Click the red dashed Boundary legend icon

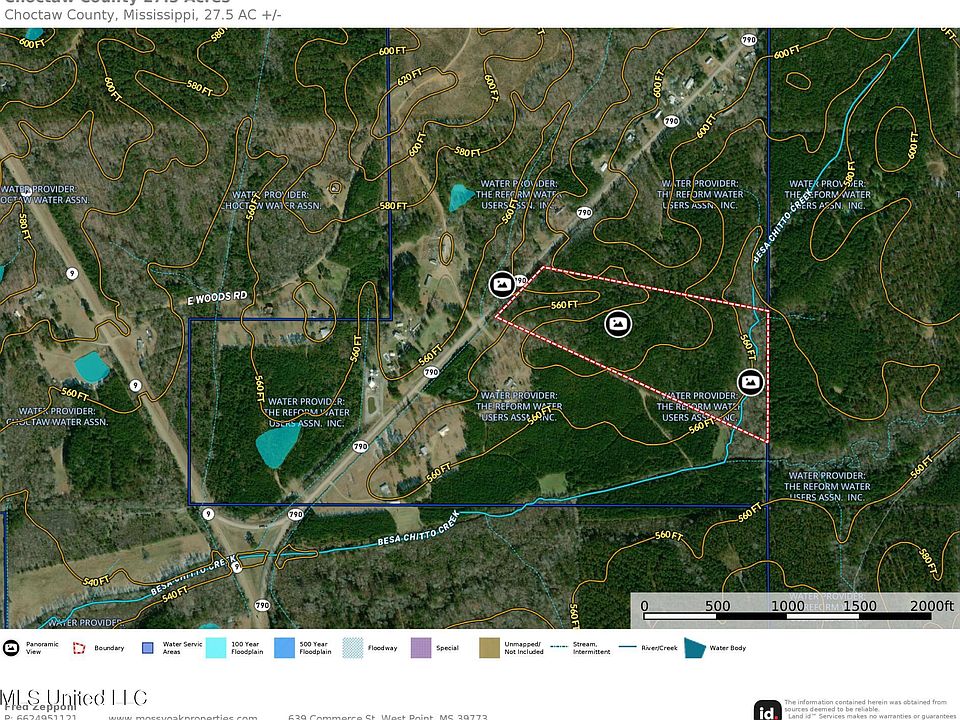click(78, 648)
